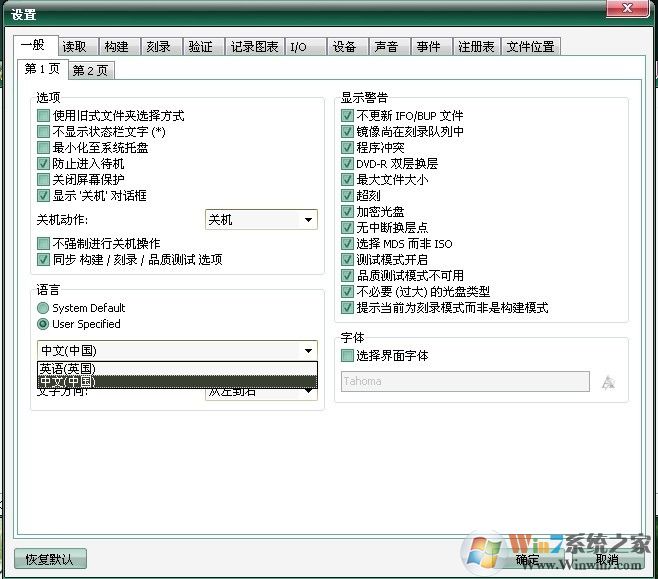The height and width of the screenshot is (579, 658).
Task: Enable the 选择界面字体 checkbox
Action: [x=348, y=356]
